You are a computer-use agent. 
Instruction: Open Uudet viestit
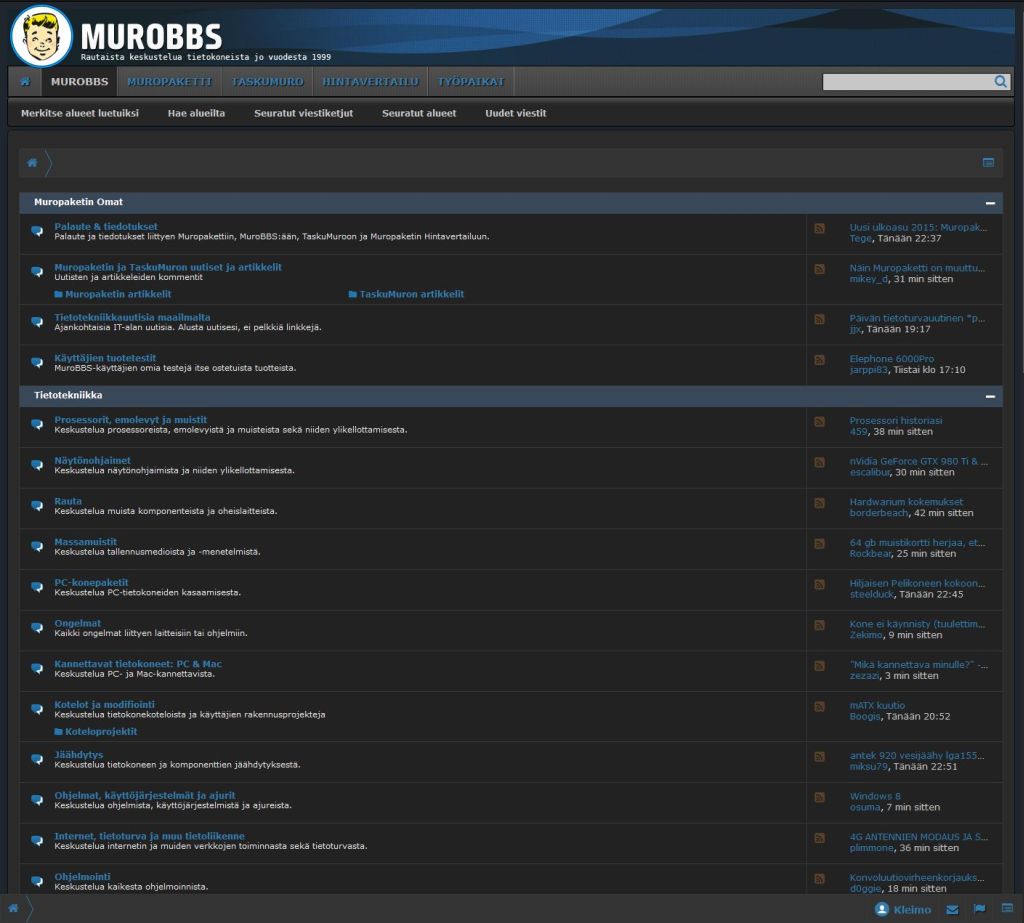pyautogui.click(x=515, y=113)
